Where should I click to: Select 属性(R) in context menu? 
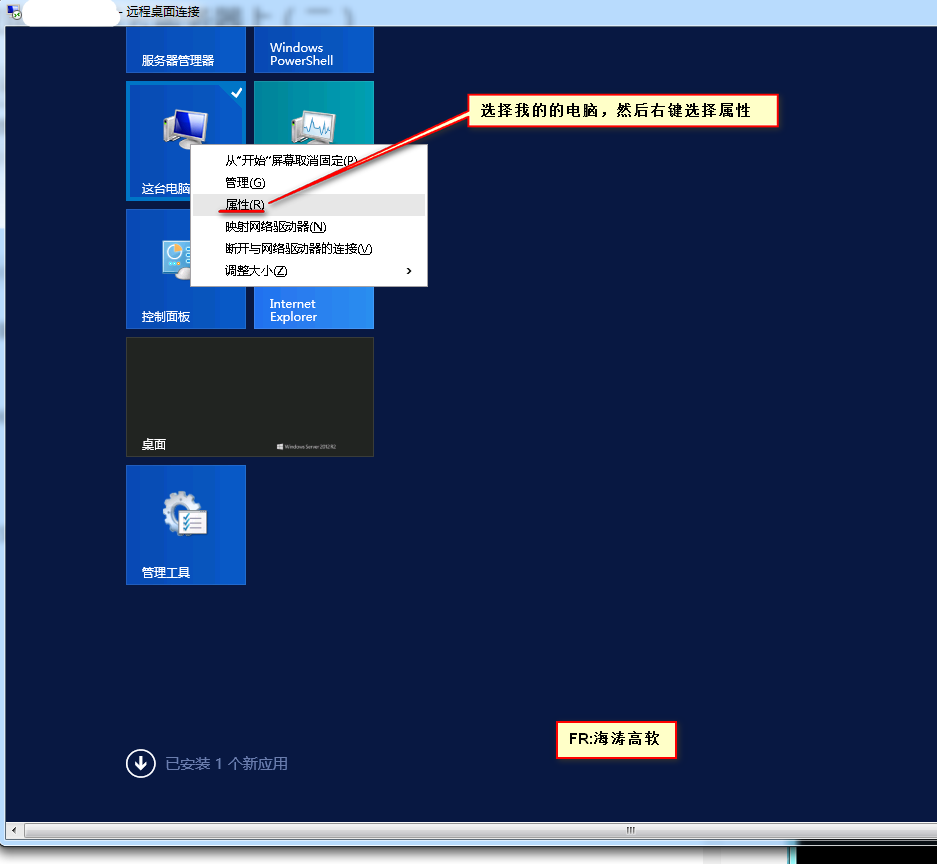click(x=308, y=204)
